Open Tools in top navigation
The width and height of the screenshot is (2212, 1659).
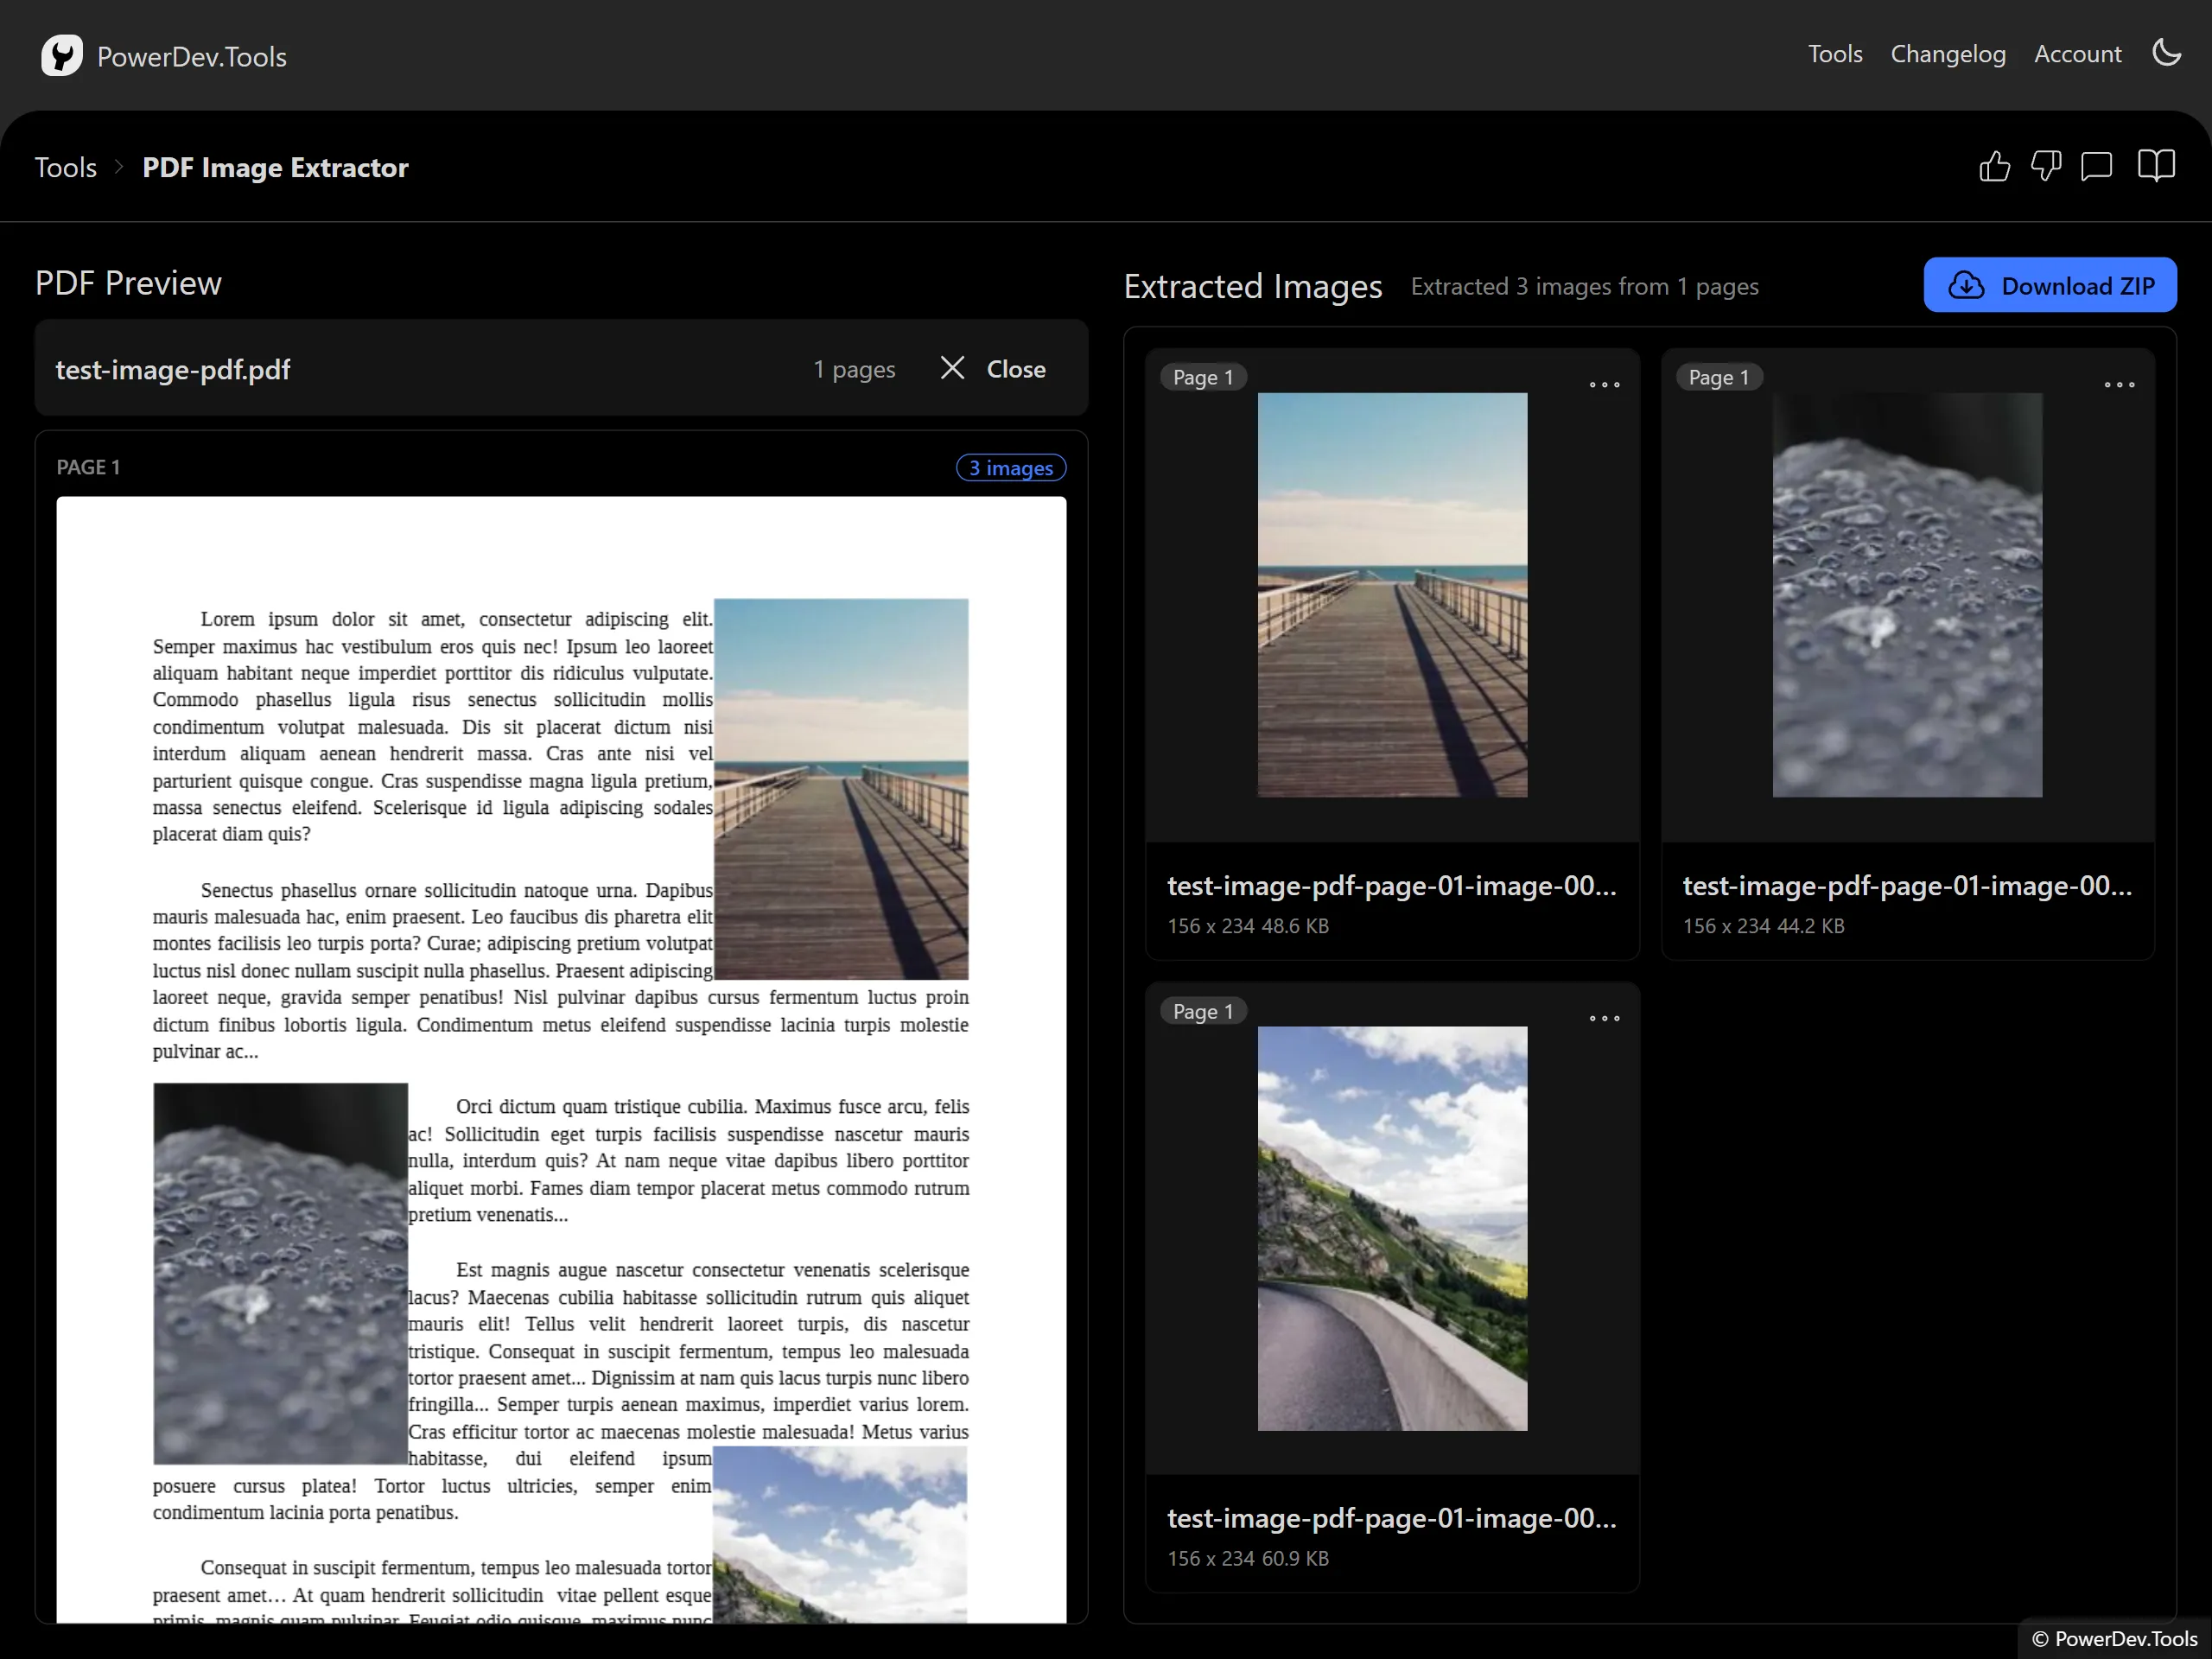click(1835, 54)
